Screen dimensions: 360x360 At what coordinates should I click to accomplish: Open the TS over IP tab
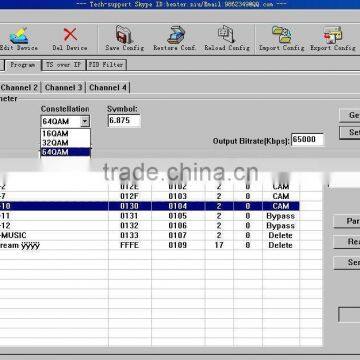tap(63, 65)
